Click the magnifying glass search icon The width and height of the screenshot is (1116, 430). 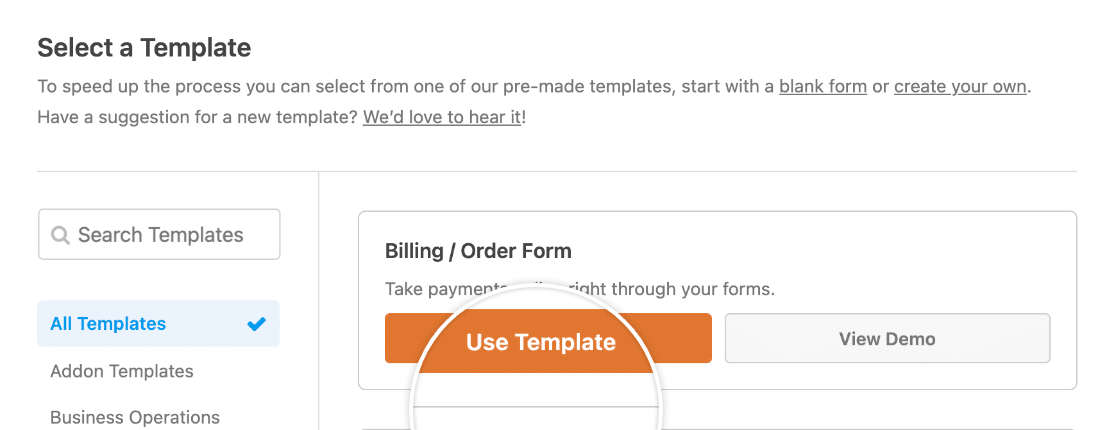(60, 235)
